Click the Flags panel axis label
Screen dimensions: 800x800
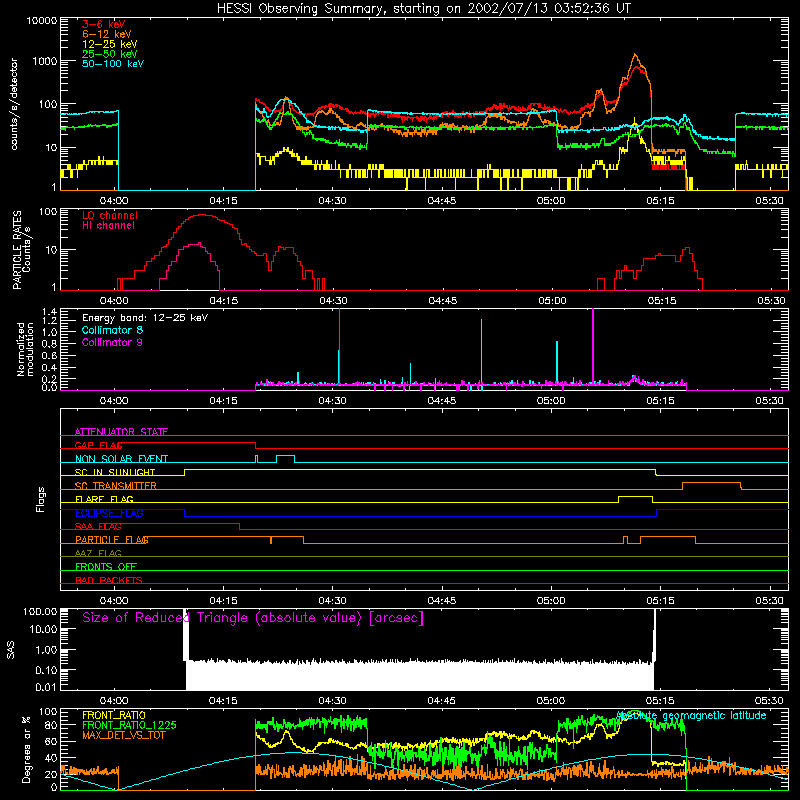41,499
